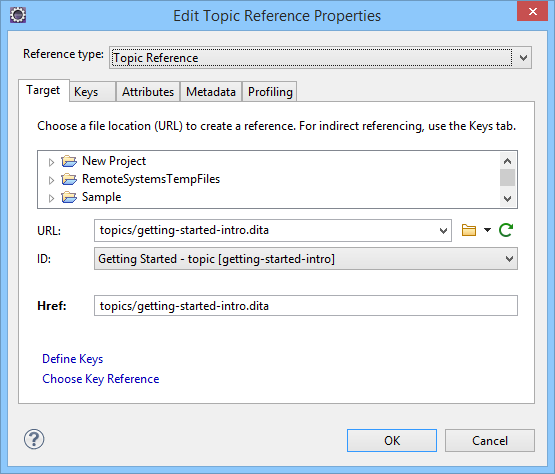The width and height of the screenshot is (555, 474).
Task: Expand the RemoteSystemsTempFiles tree node
Action: click(51, 180)
